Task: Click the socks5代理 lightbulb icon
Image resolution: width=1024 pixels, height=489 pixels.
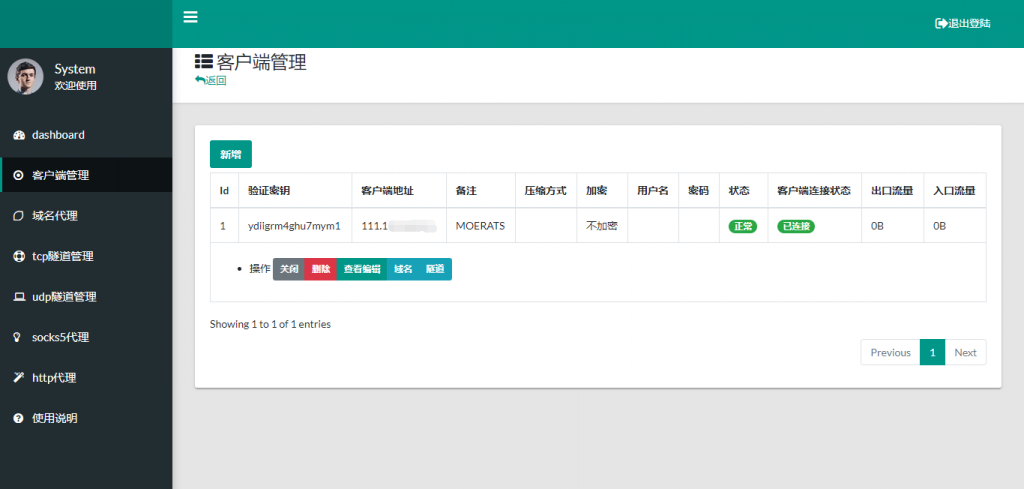Action: [x=18, y=338]
